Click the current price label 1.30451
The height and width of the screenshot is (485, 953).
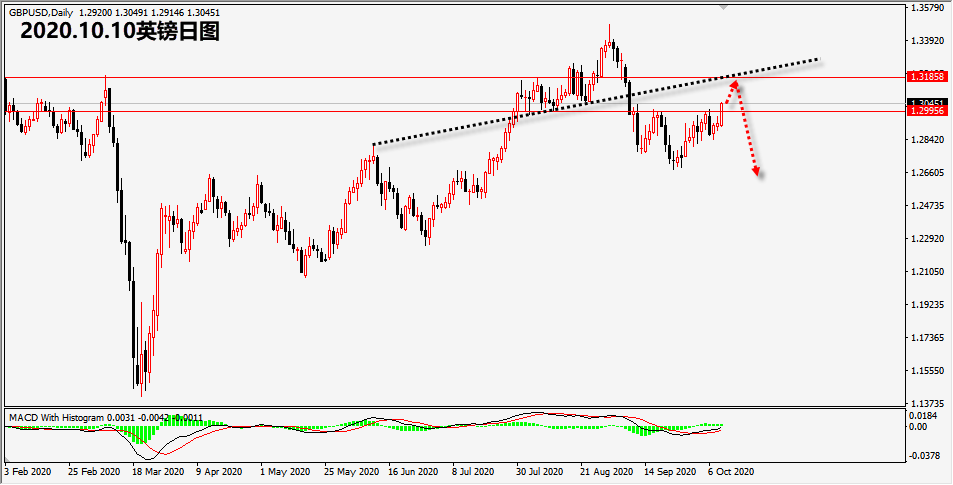point(927,103)
